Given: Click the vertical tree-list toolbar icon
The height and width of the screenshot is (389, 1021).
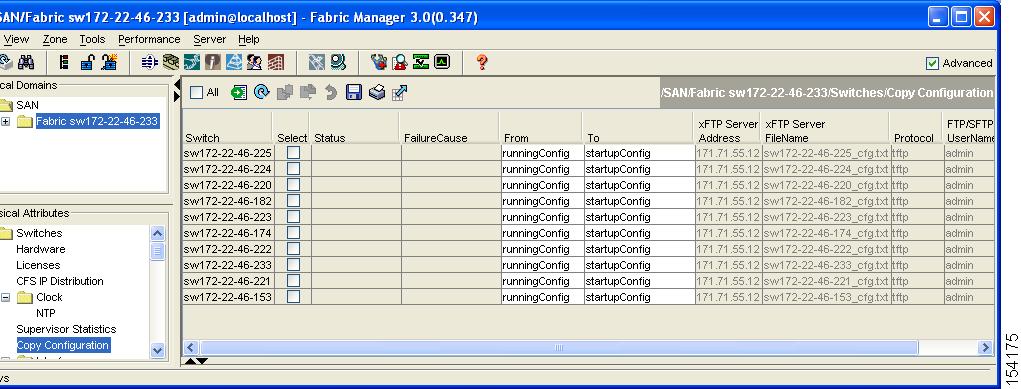Looking at the screenshot, I should [64, 63].
